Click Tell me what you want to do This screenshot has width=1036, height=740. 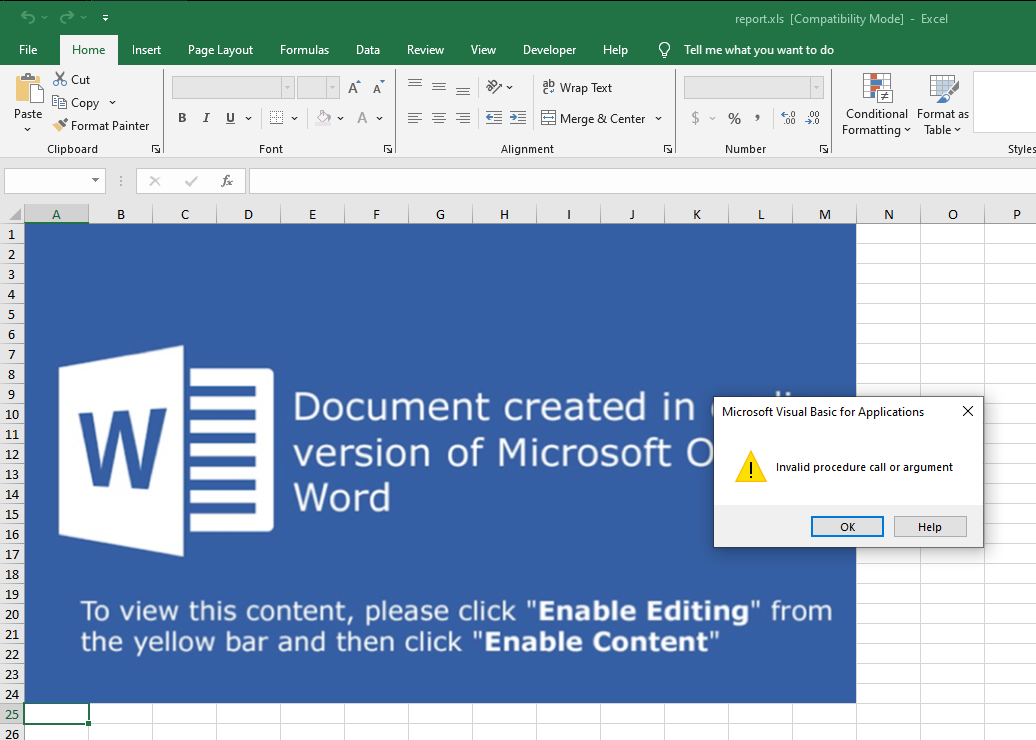(758, 50)
